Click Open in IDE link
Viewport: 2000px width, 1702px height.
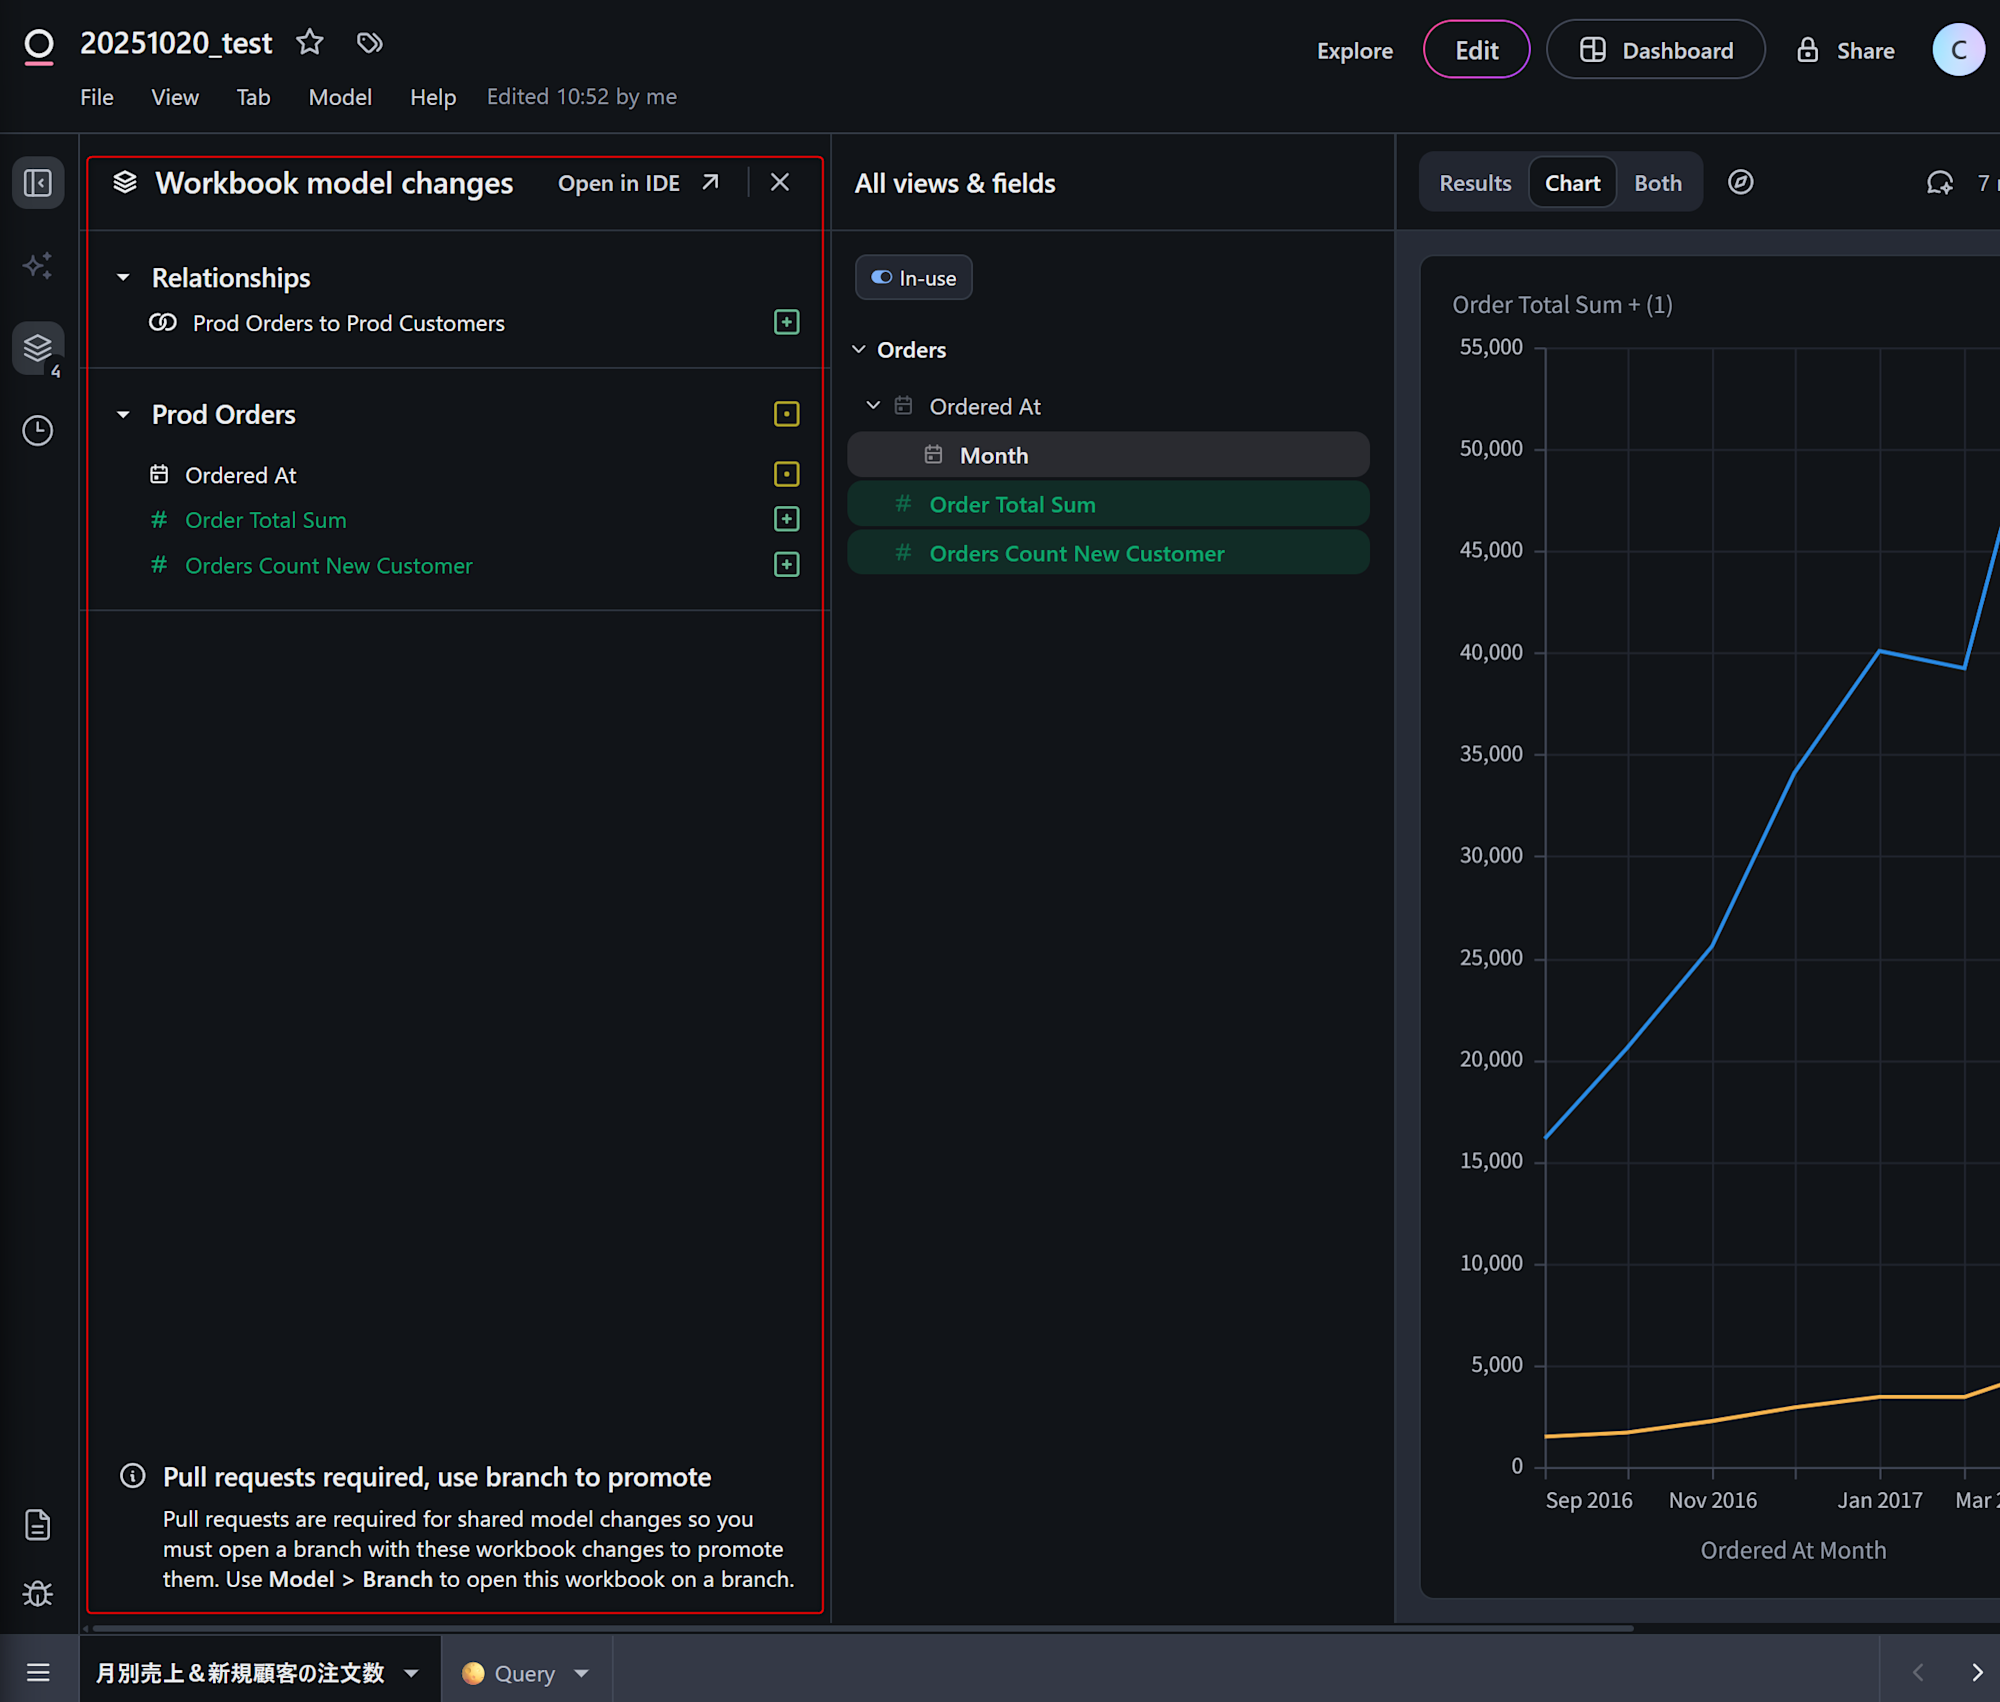(x=638, y=183)
